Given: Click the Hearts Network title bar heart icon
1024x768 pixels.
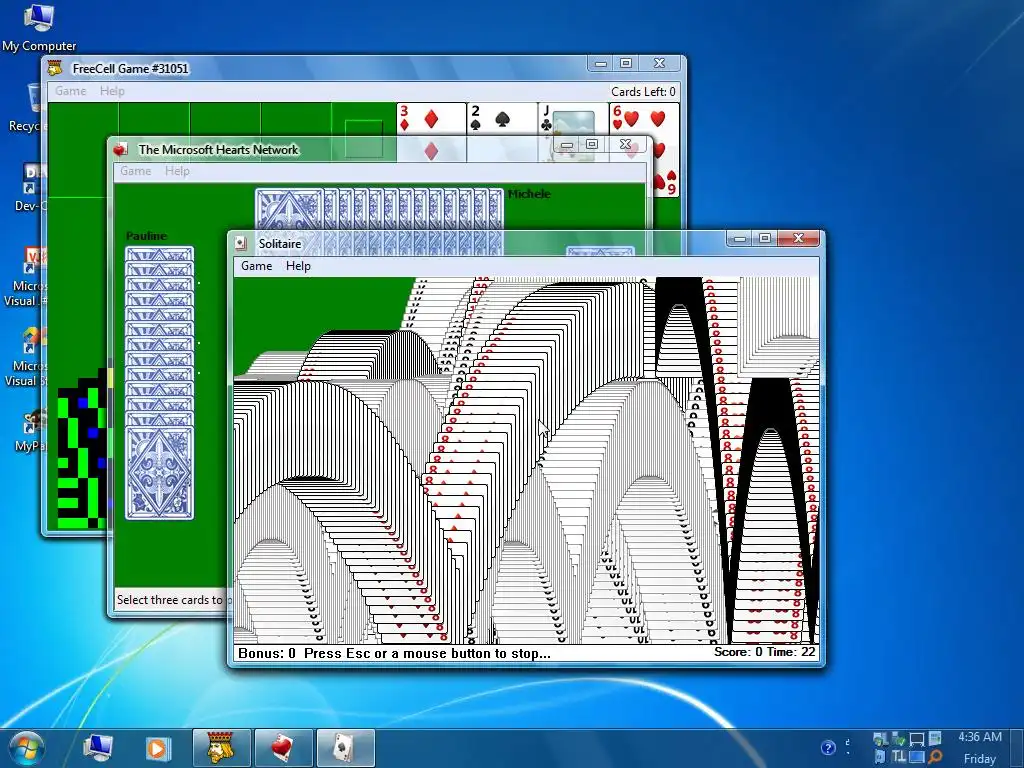Looking at the screenshot, I should pos(120,150).
